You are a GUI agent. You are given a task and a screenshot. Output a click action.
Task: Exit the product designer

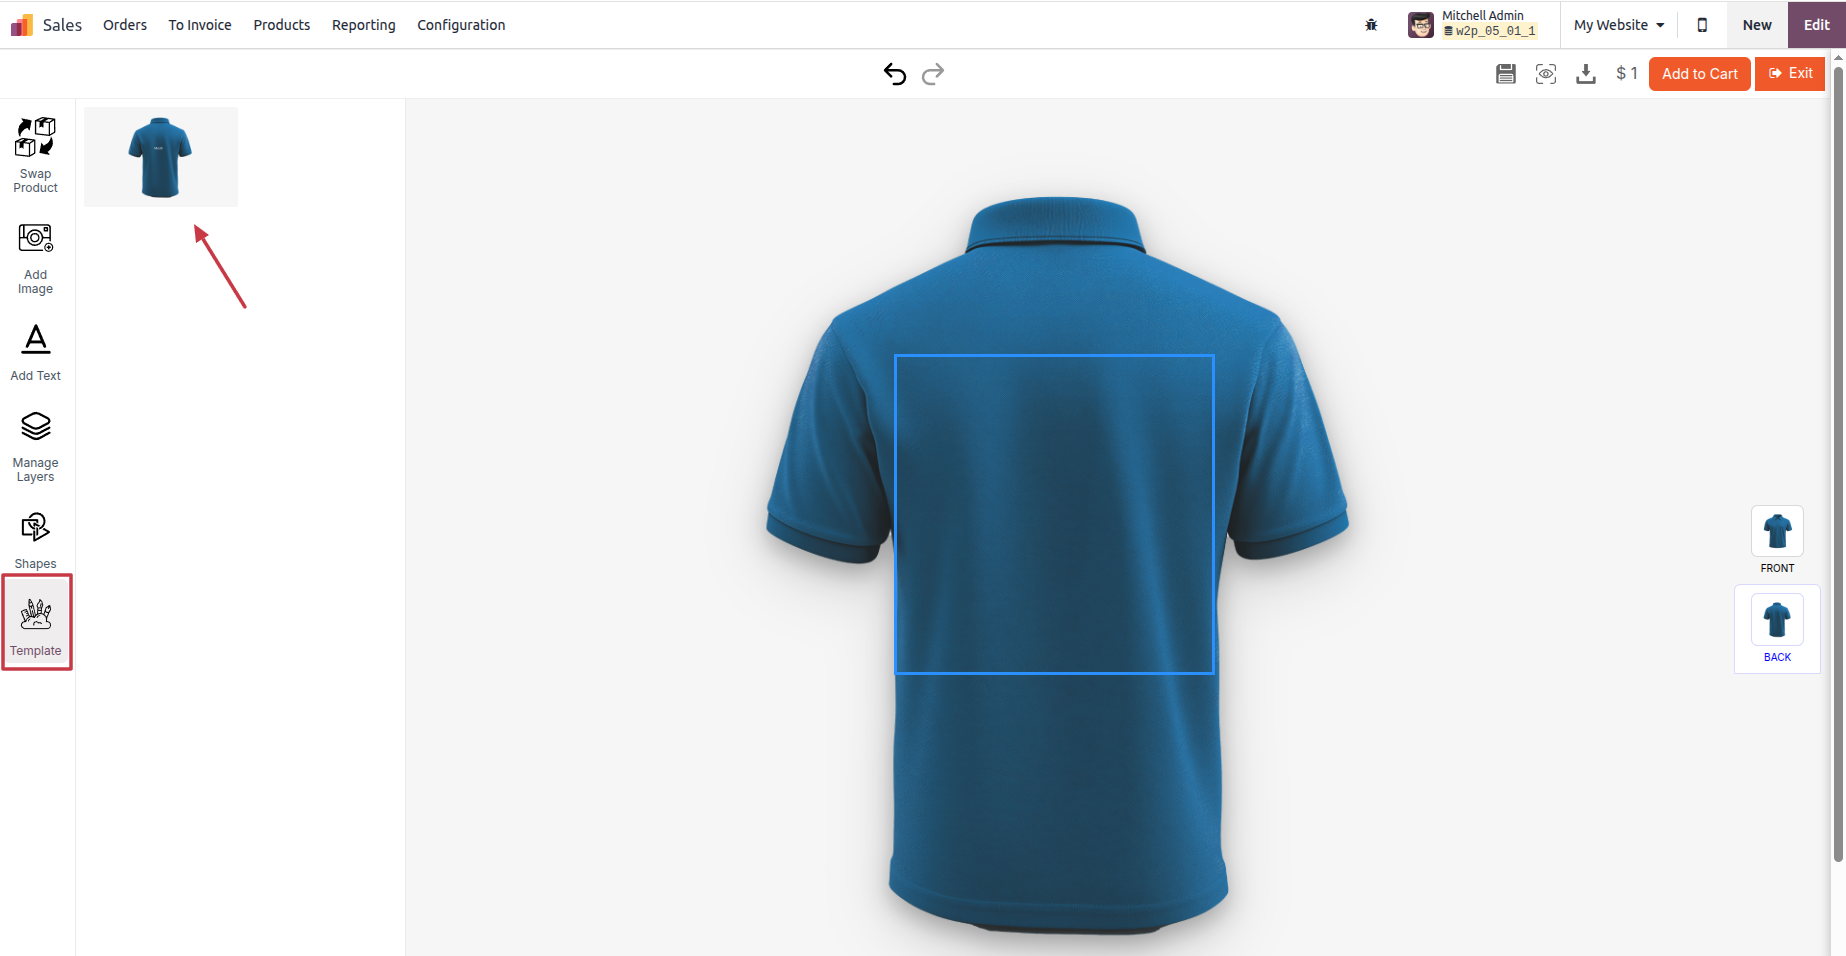(x=1790, y=74)
